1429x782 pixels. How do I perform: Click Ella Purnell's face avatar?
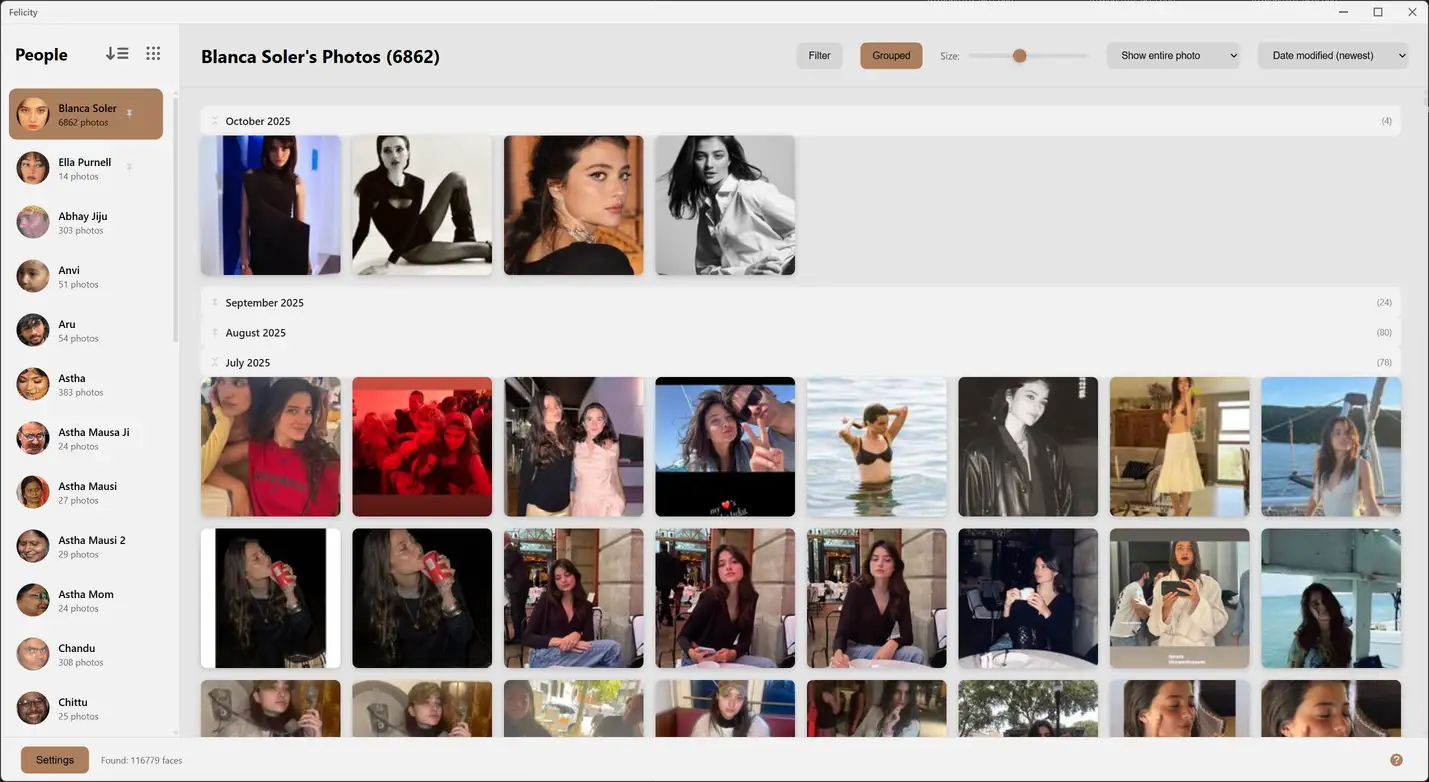click(33, 168)
